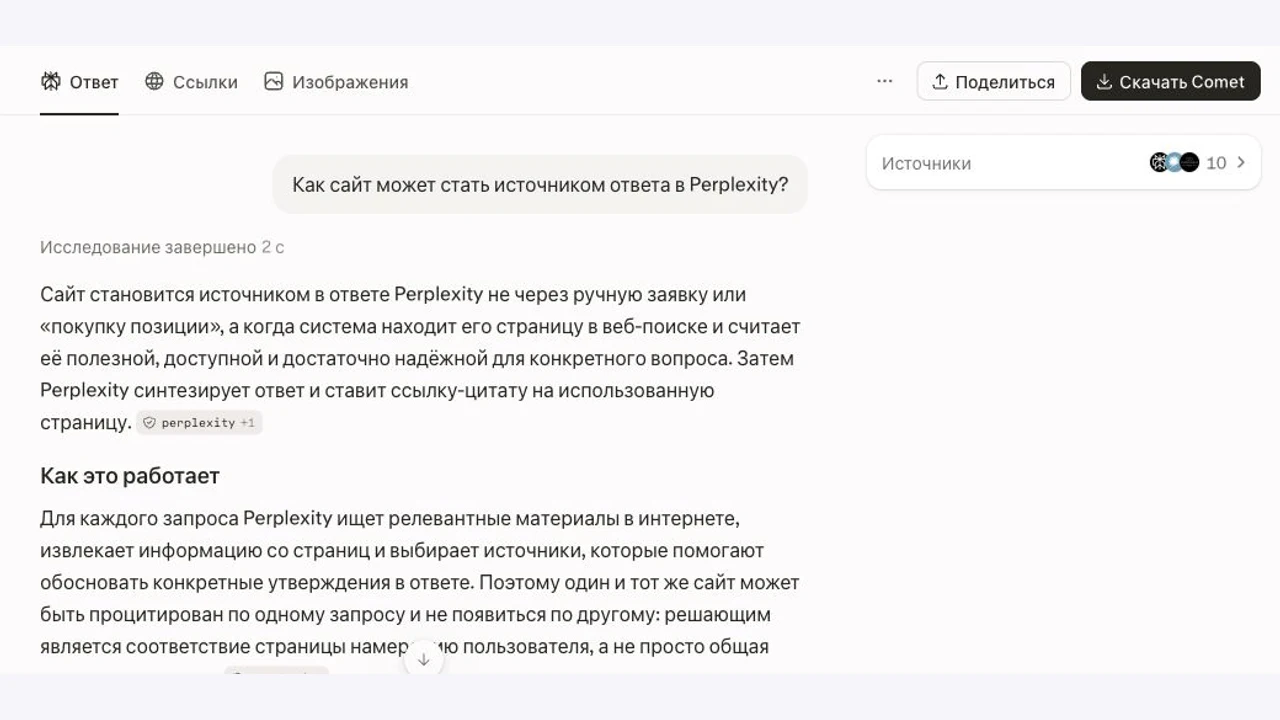
Task: Click the user question bubble text
Action: 540,184
